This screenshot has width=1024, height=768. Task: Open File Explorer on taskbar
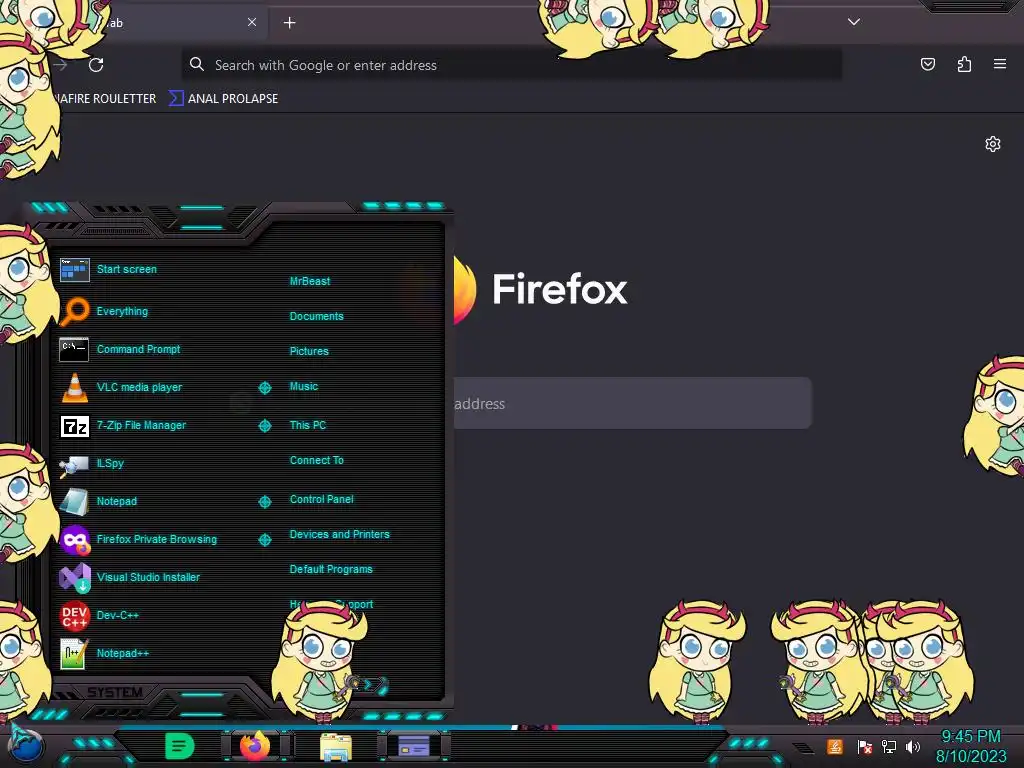pos(336,747)
